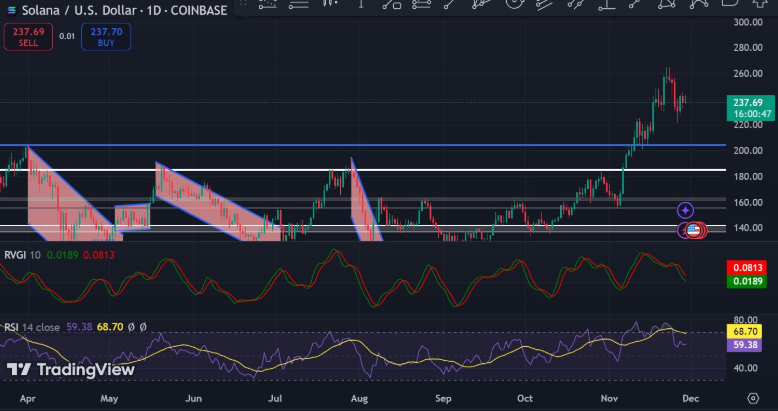Viewport: 778px width, 411px height.
Task: Click the blue BUY 237.70 button
Action: (106, 37)
